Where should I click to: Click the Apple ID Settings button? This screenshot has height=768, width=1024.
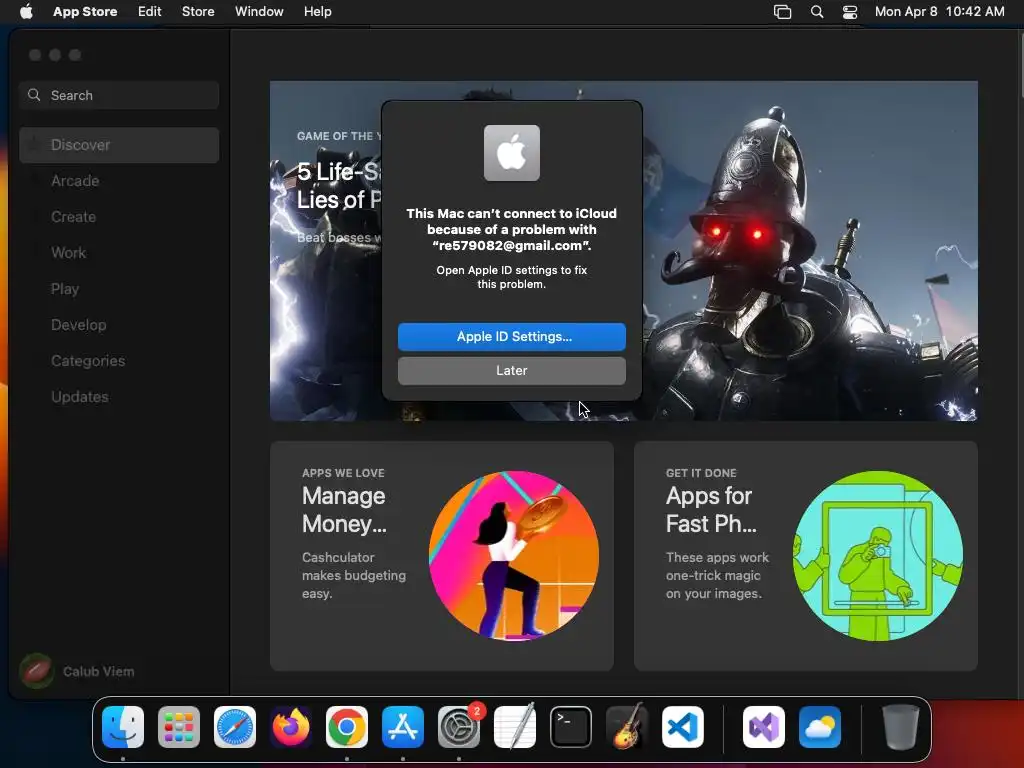511,337
